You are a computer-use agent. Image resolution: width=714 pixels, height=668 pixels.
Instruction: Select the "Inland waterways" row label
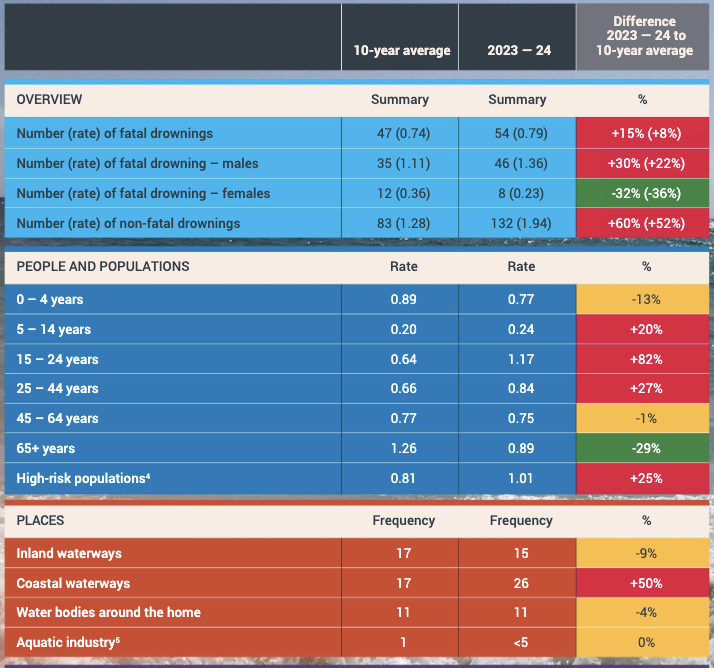click(x=69, y=553)
